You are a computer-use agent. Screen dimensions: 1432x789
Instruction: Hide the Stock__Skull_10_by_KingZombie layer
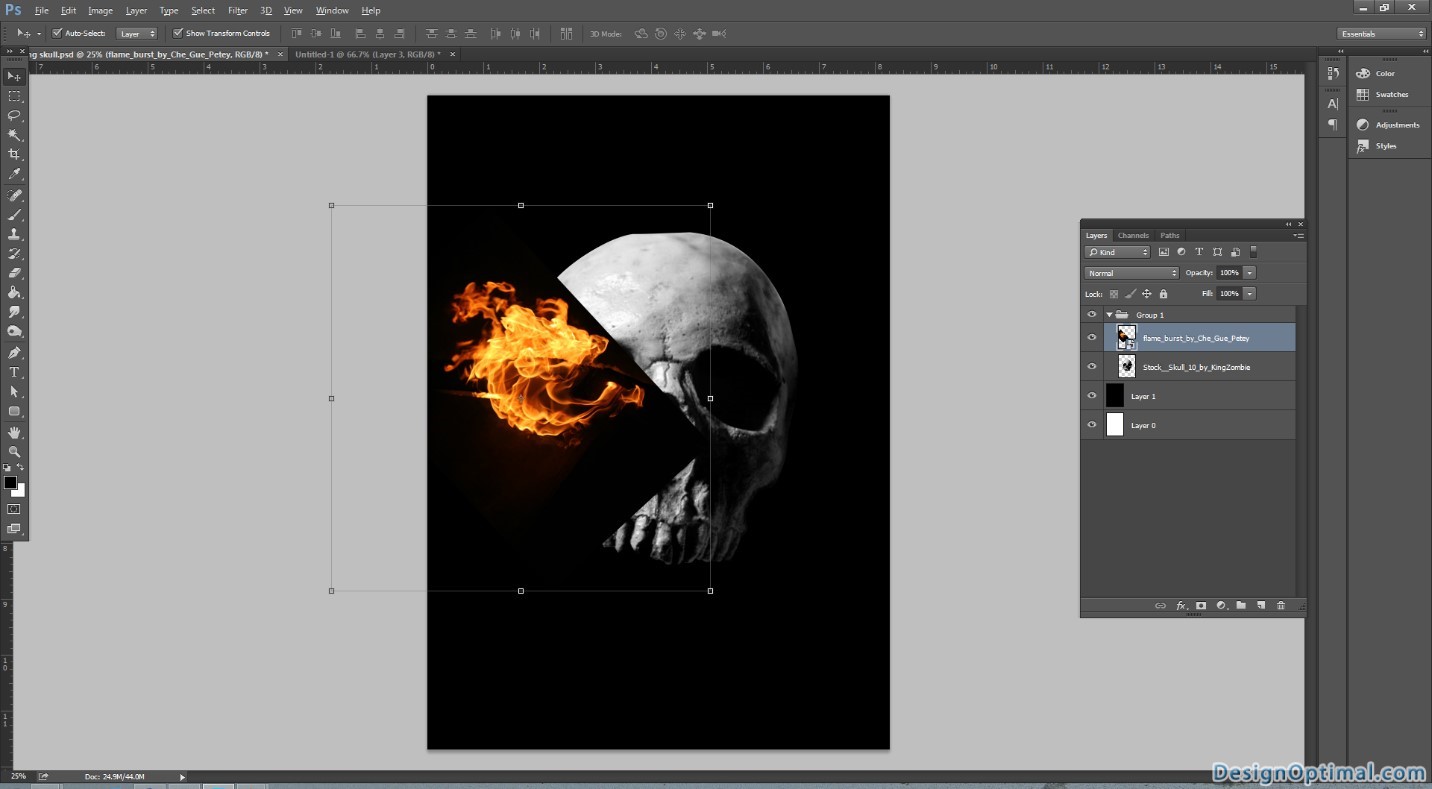tap(1092, 366)
